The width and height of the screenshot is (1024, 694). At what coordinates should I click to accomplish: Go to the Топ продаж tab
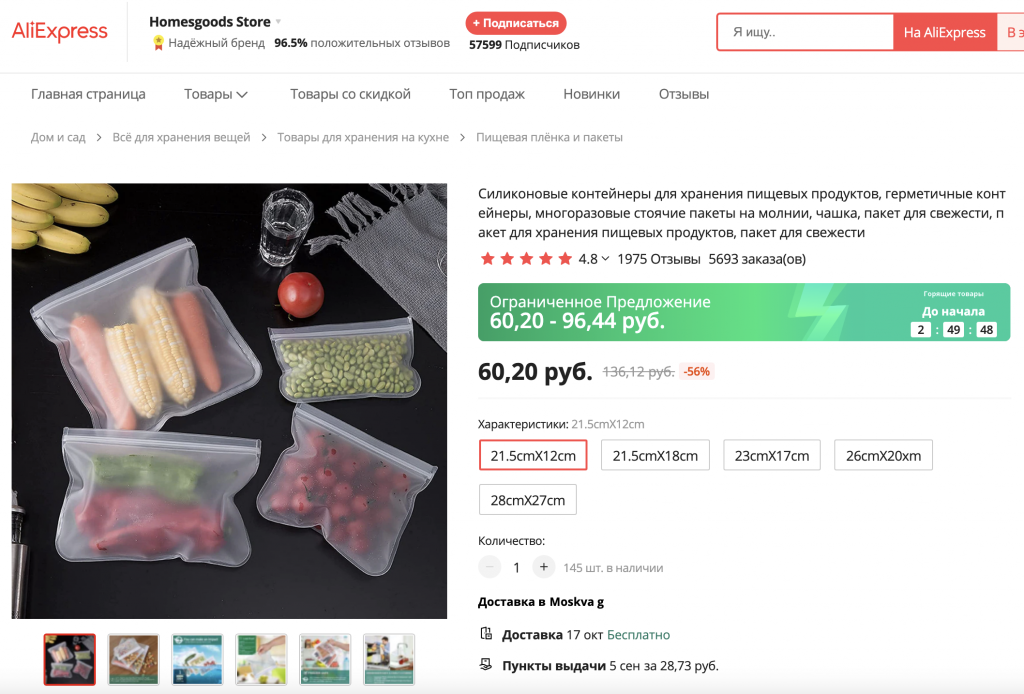point(487,94)
